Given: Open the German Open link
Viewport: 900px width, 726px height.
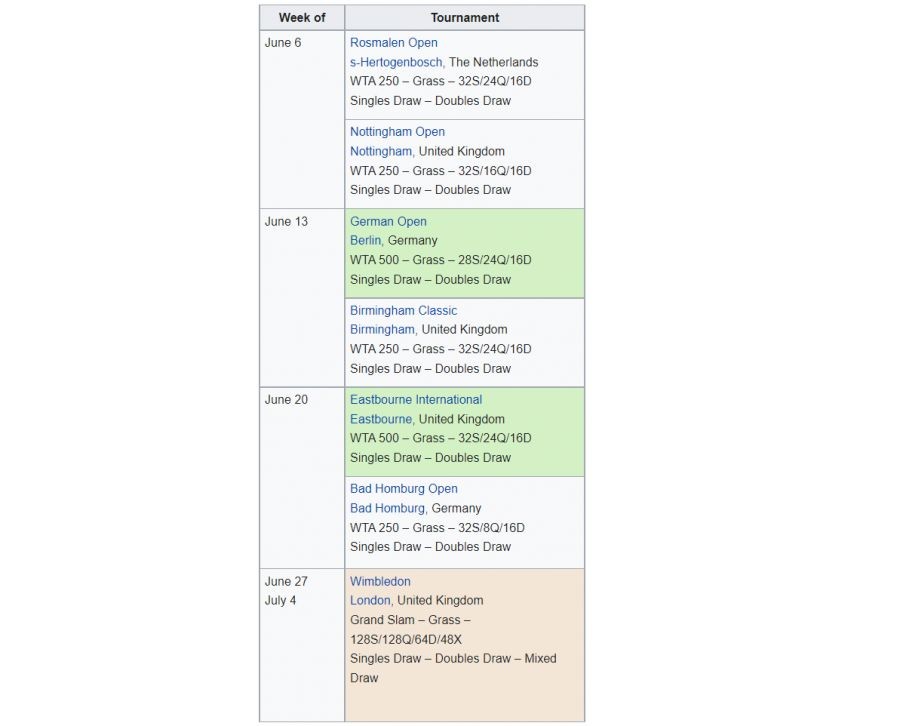Looking at the screenshot, I should click(388, 222).
